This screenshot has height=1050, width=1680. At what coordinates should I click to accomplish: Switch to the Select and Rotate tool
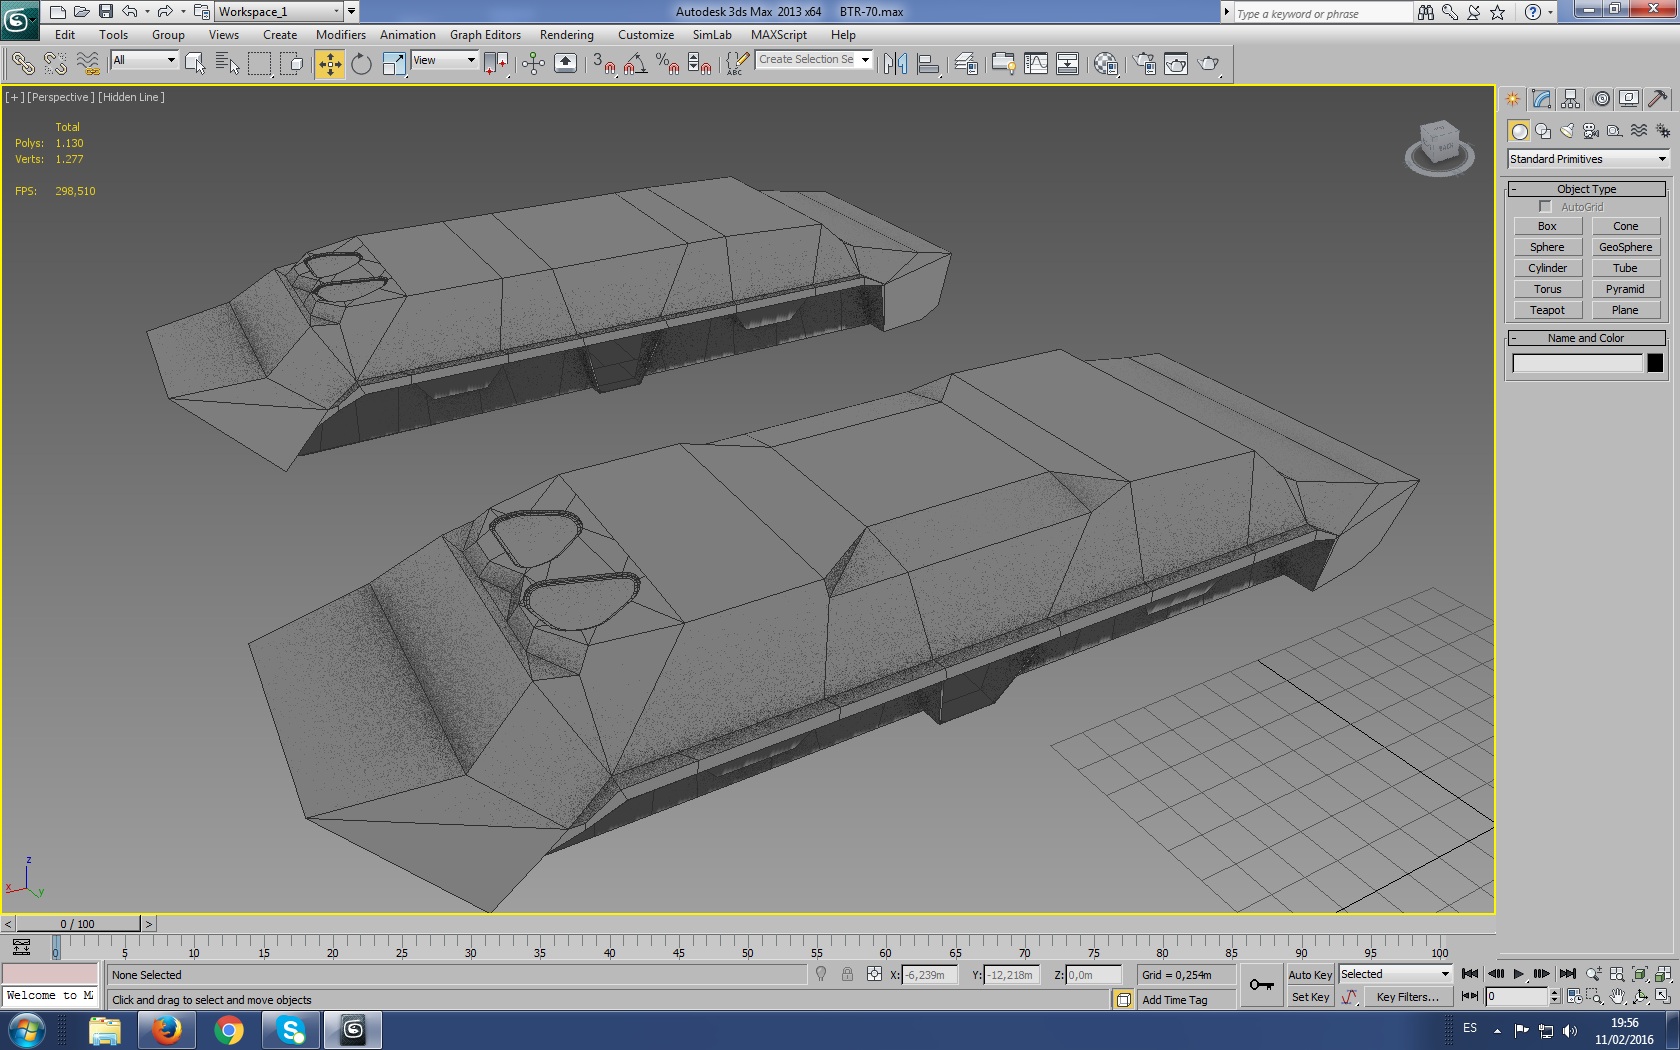point(361,64)
